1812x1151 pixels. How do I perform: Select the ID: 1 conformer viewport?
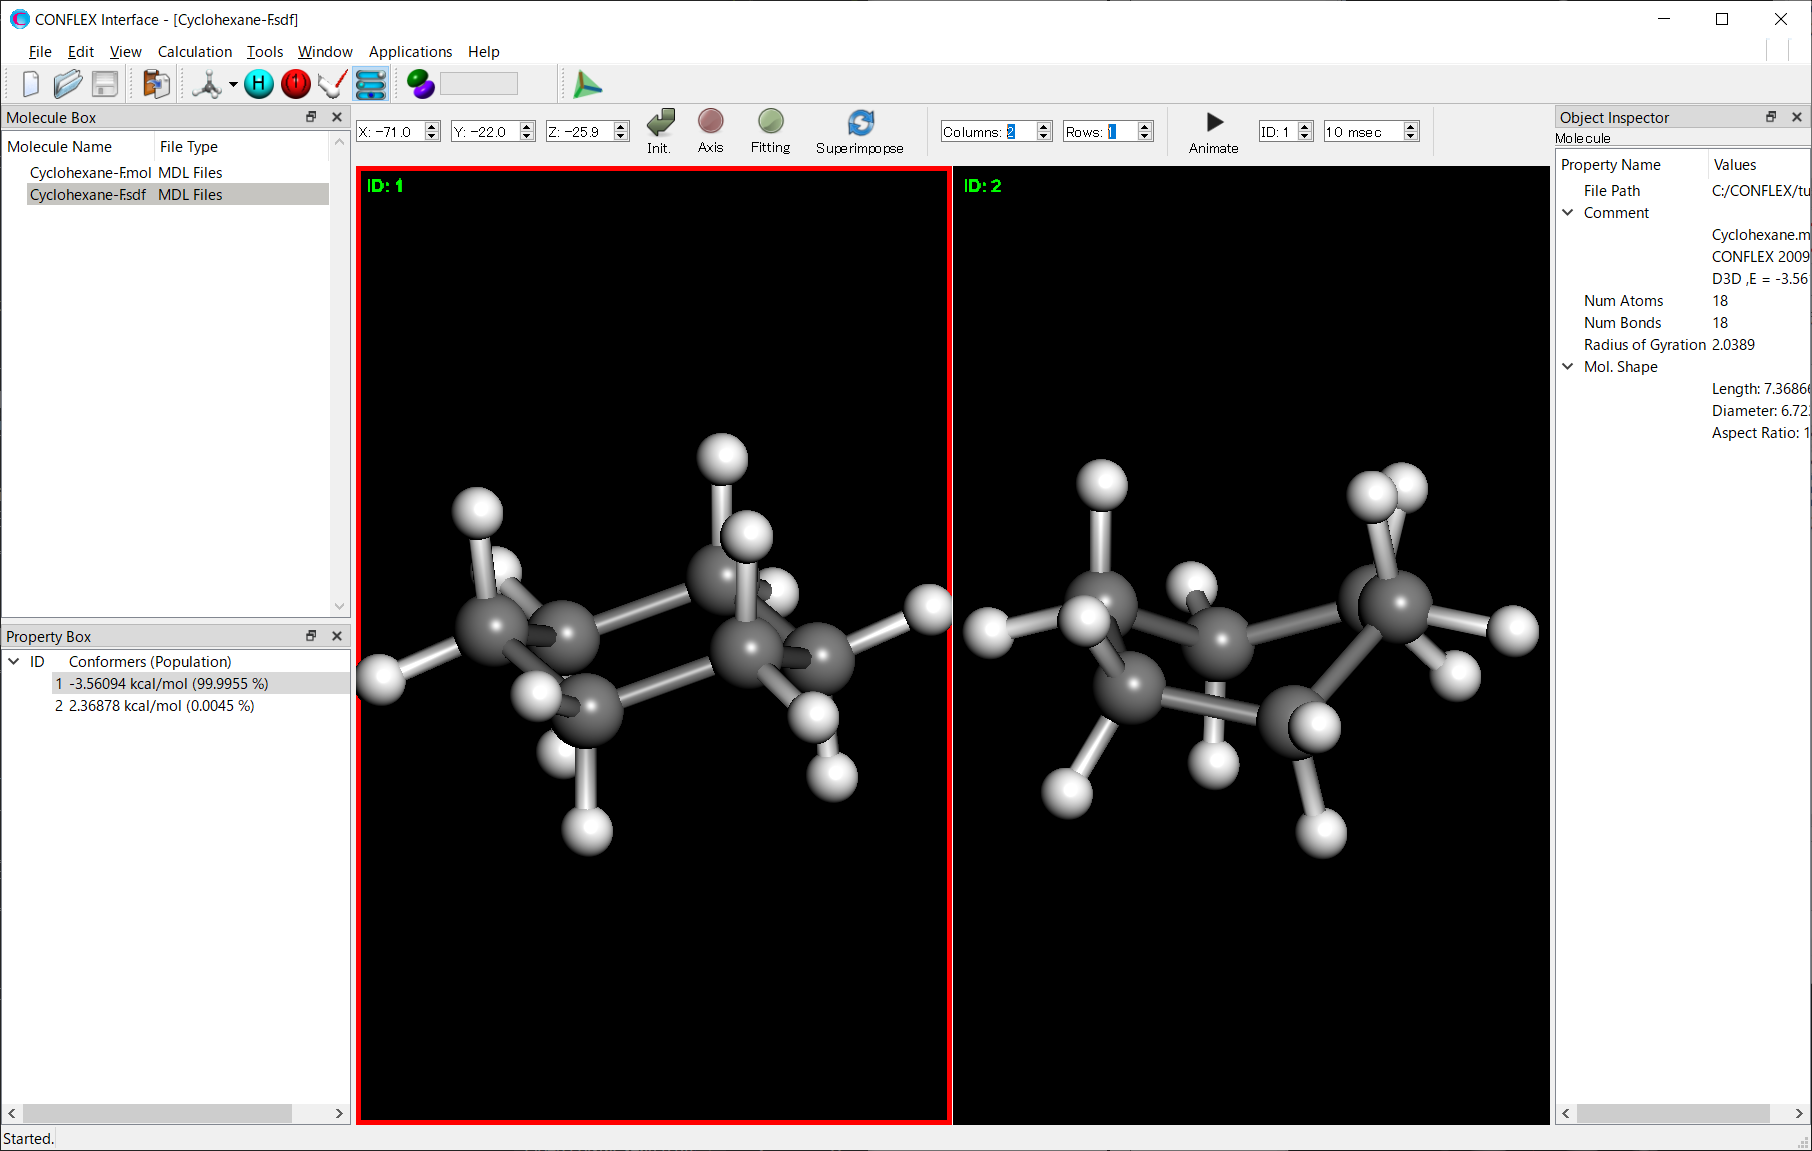coord(654,645)
